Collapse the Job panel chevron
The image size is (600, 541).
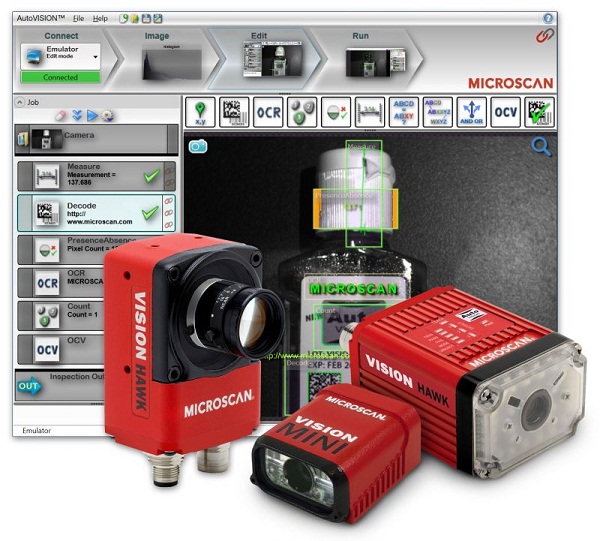[20, 102]
